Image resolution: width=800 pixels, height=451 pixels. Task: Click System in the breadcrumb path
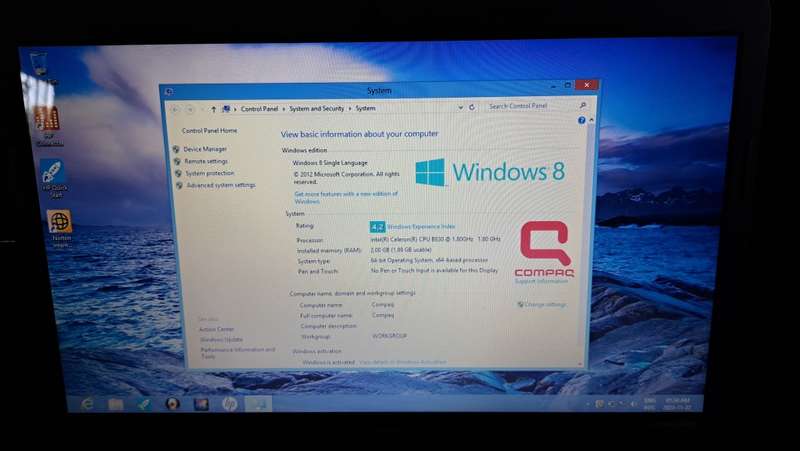[365, 108]
